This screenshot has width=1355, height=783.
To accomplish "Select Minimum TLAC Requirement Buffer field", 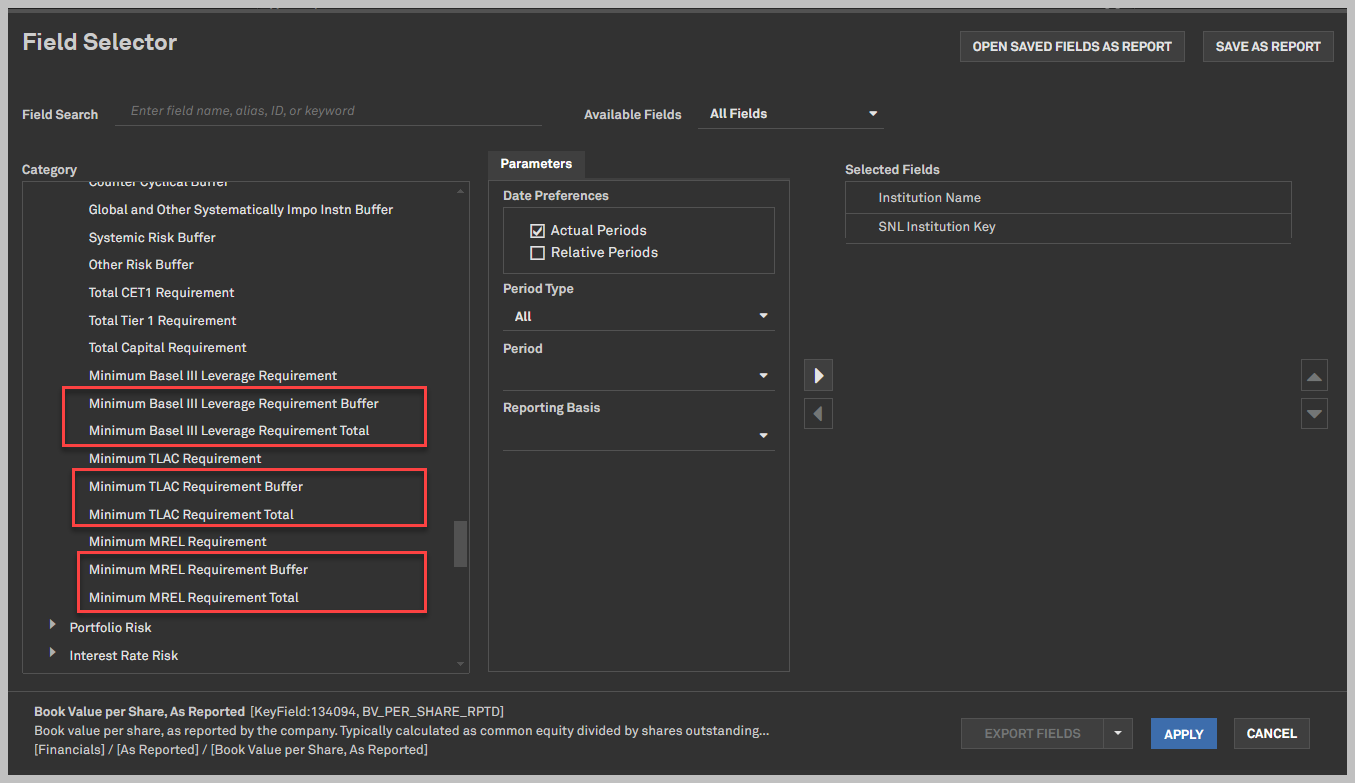I will (196, 487).
